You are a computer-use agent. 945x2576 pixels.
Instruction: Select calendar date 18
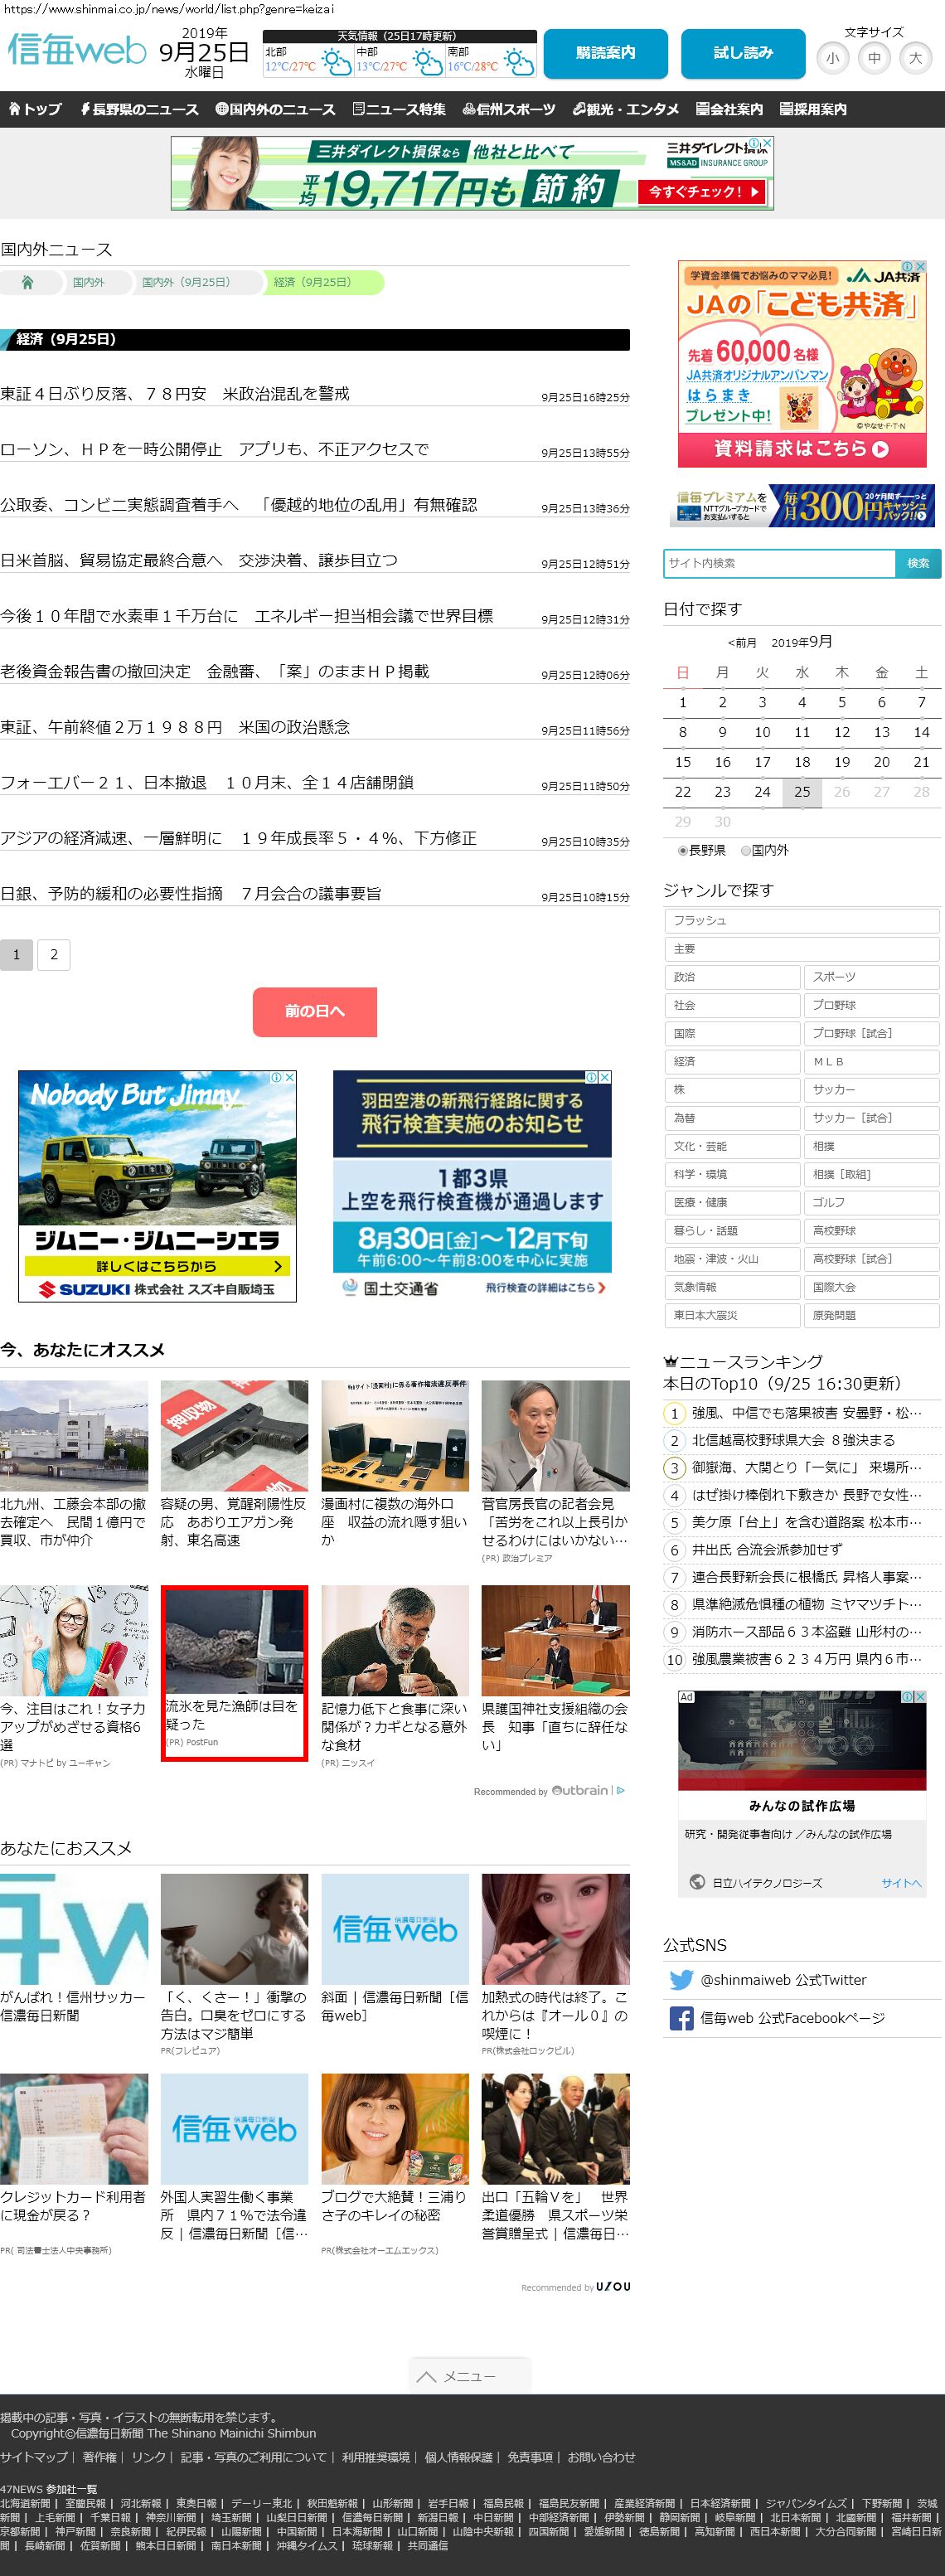coord(802,762)
